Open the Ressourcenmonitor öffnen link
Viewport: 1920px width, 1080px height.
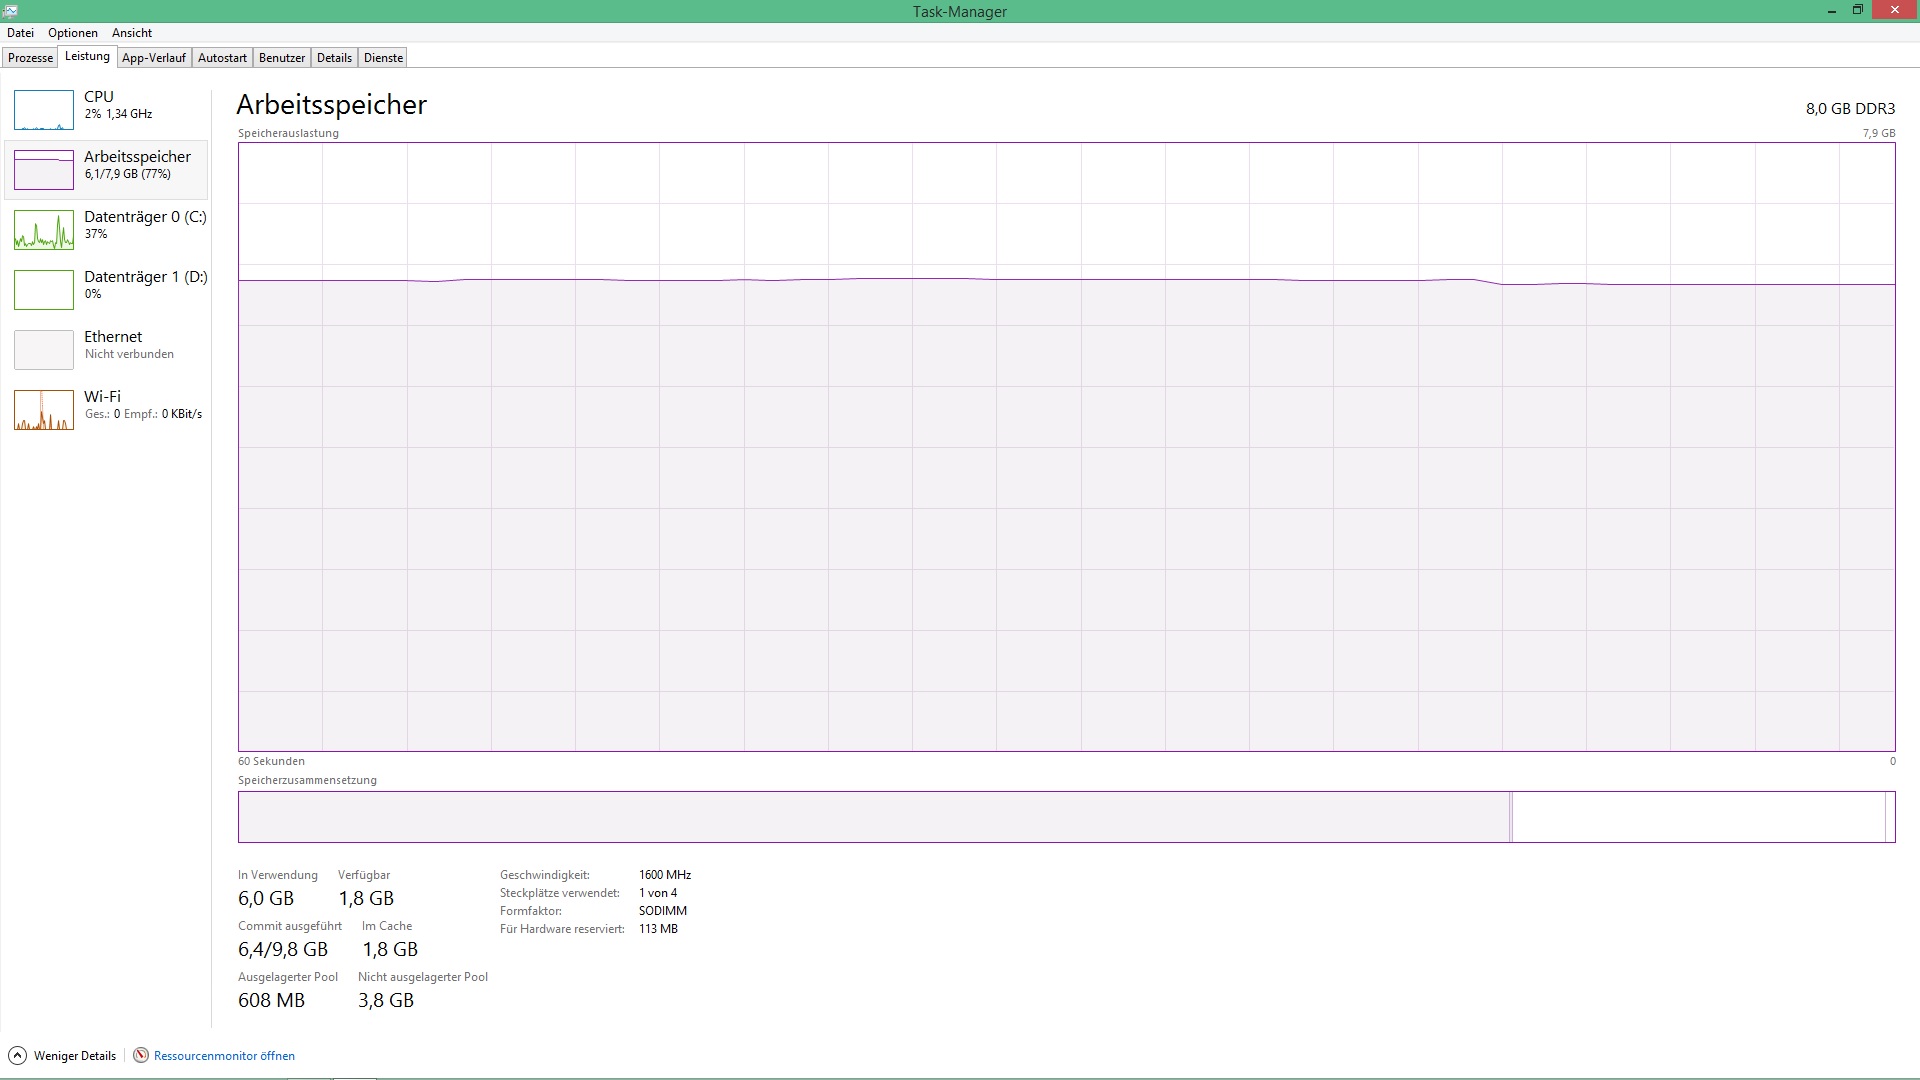pyautogui.click(x=224, y=1056)
